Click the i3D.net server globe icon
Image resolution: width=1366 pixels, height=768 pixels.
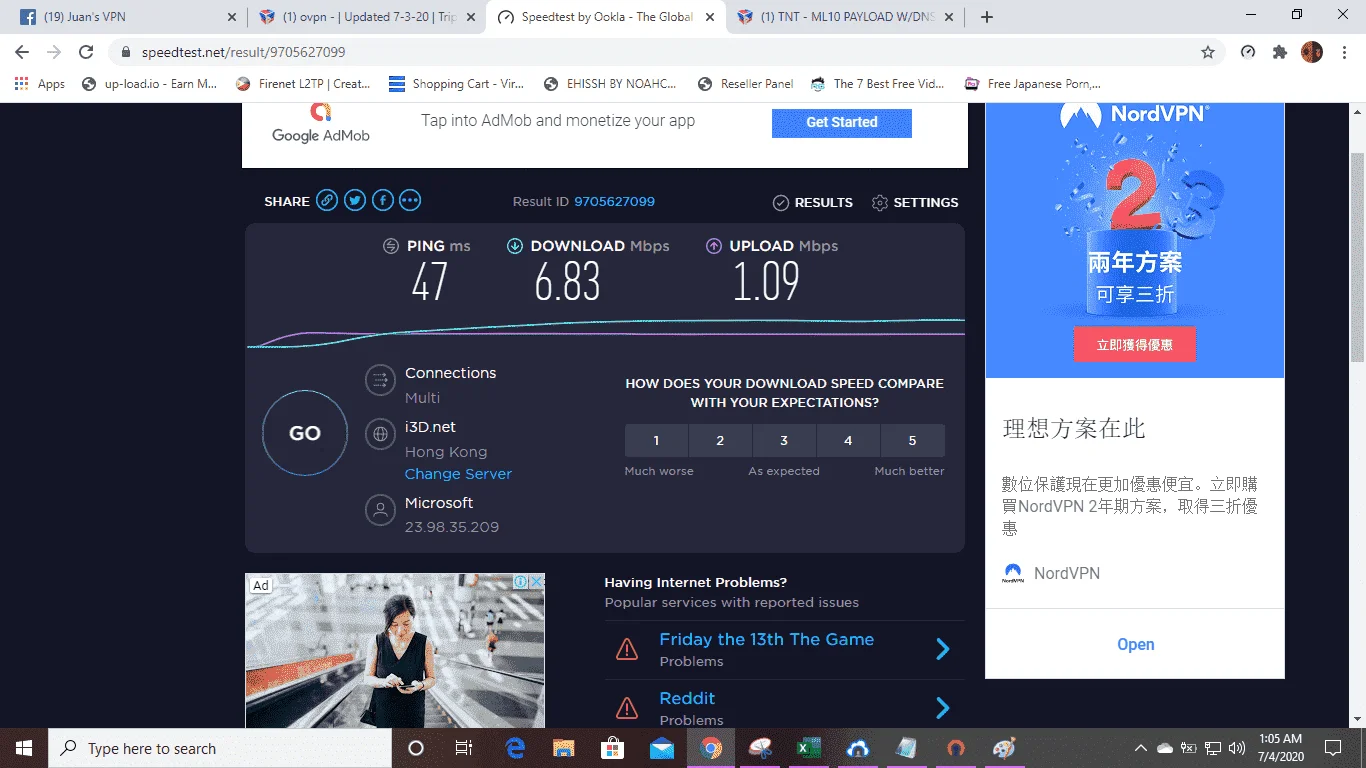click(x=380, y=435)
